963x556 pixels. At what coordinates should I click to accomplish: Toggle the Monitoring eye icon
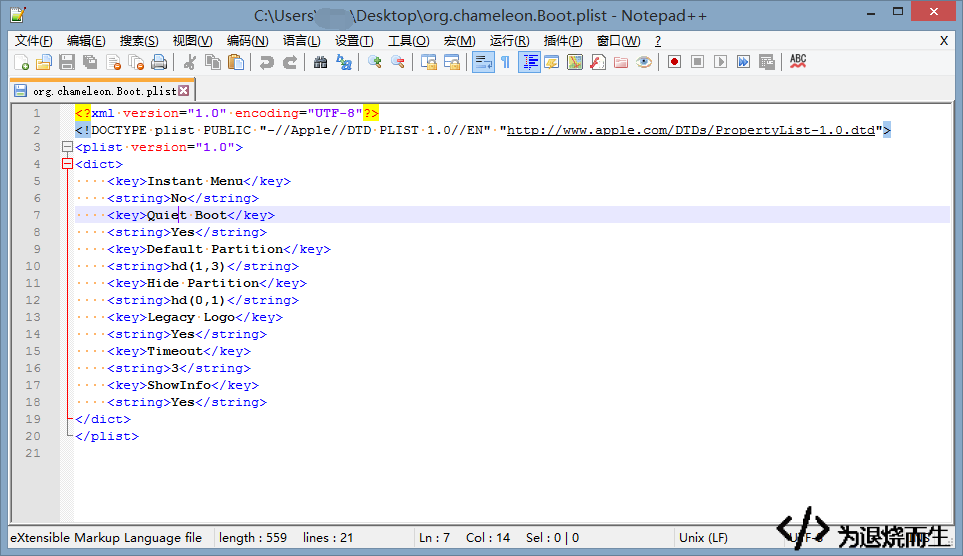pyautogui.click(x=644, y=62)
